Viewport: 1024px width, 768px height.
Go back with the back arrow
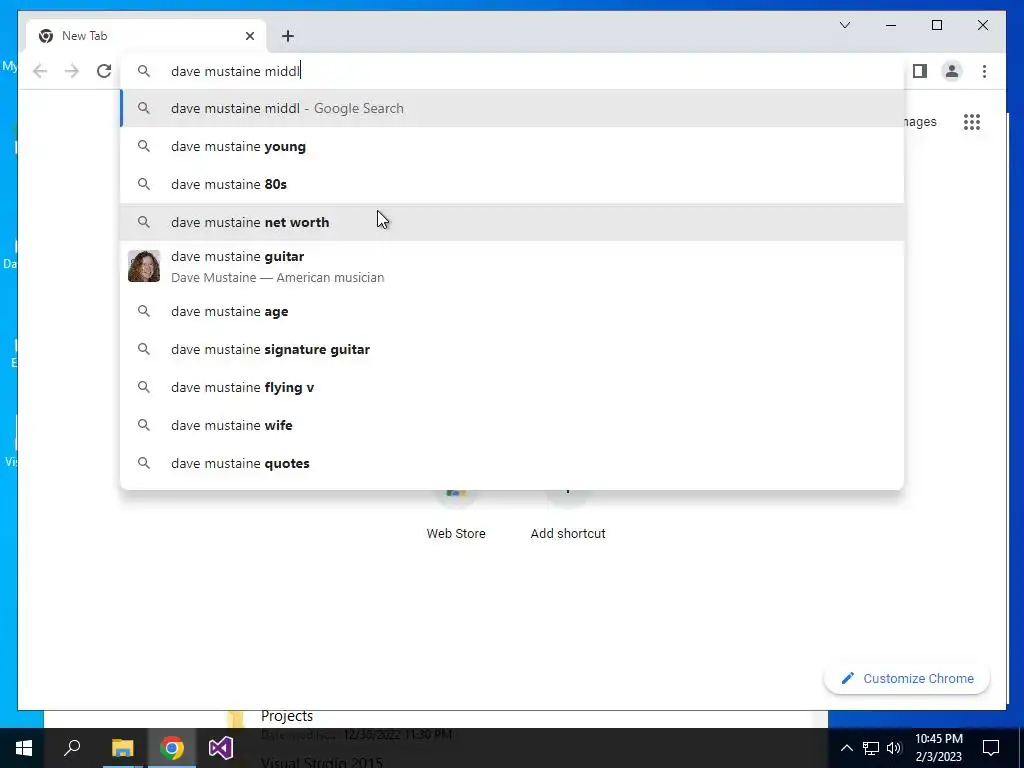click(x=40, y=71)
